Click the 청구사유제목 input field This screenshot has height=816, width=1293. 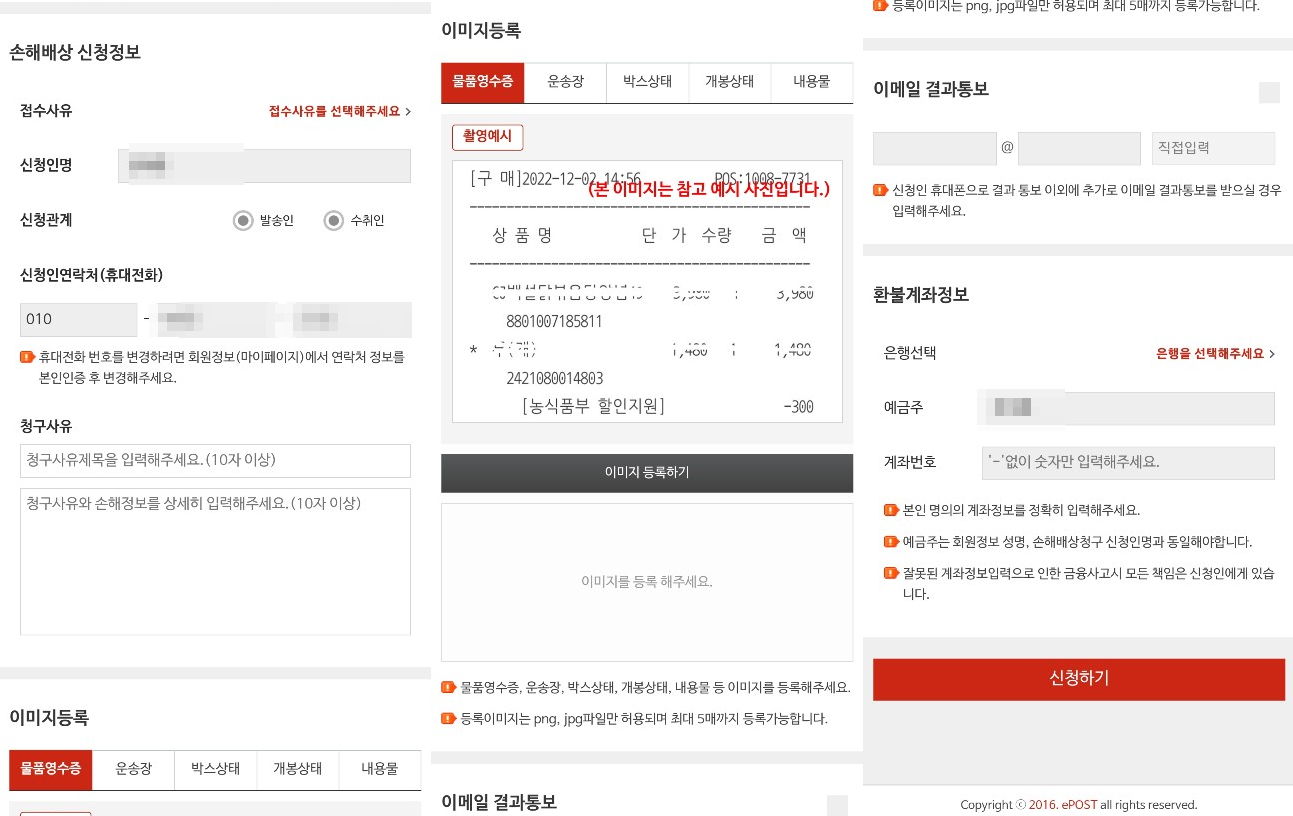[215, 460]
